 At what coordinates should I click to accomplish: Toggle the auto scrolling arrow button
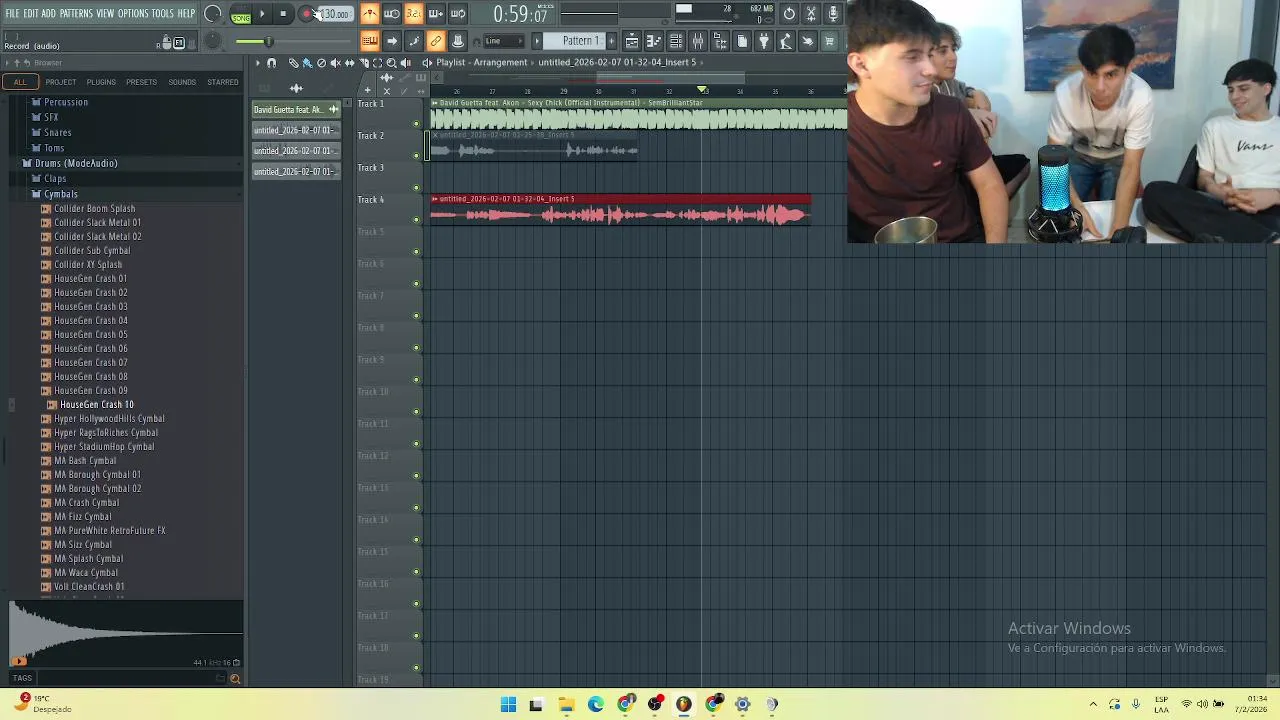(x=392, y=41)
